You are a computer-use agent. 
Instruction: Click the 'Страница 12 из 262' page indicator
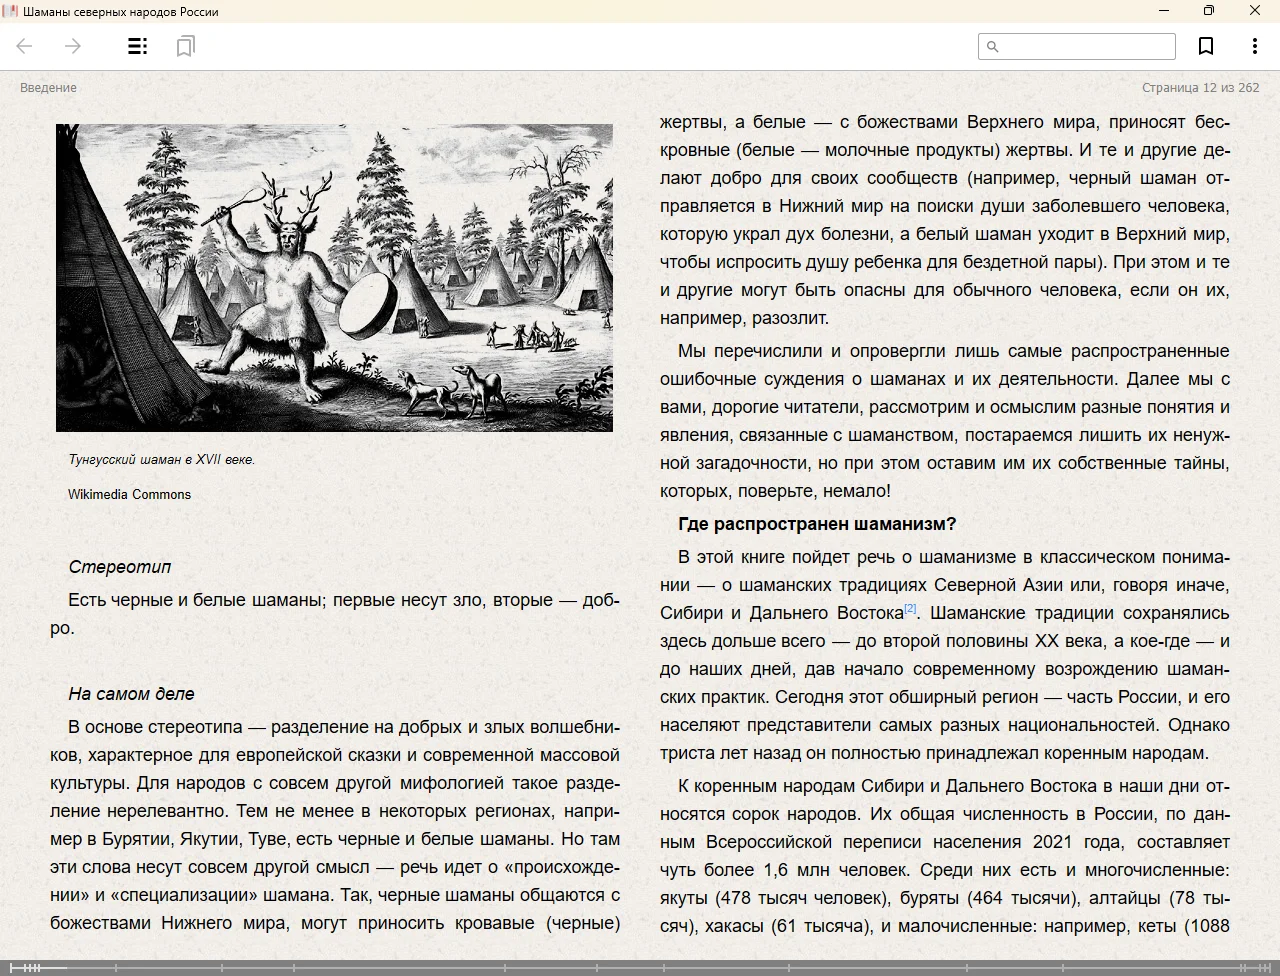tap(1201, 88)
